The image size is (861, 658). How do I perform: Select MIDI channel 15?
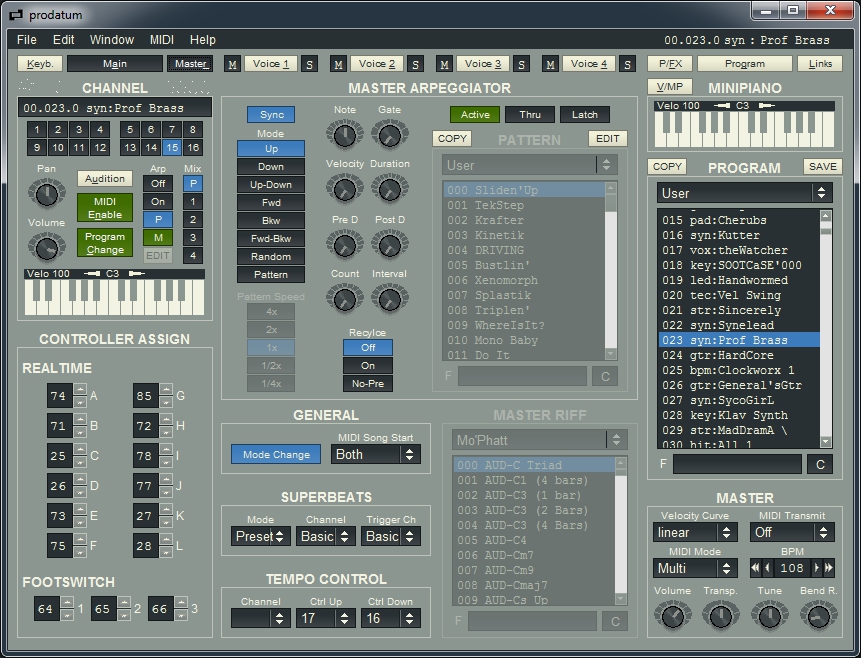pyautogui.click(x=172, y=147)
